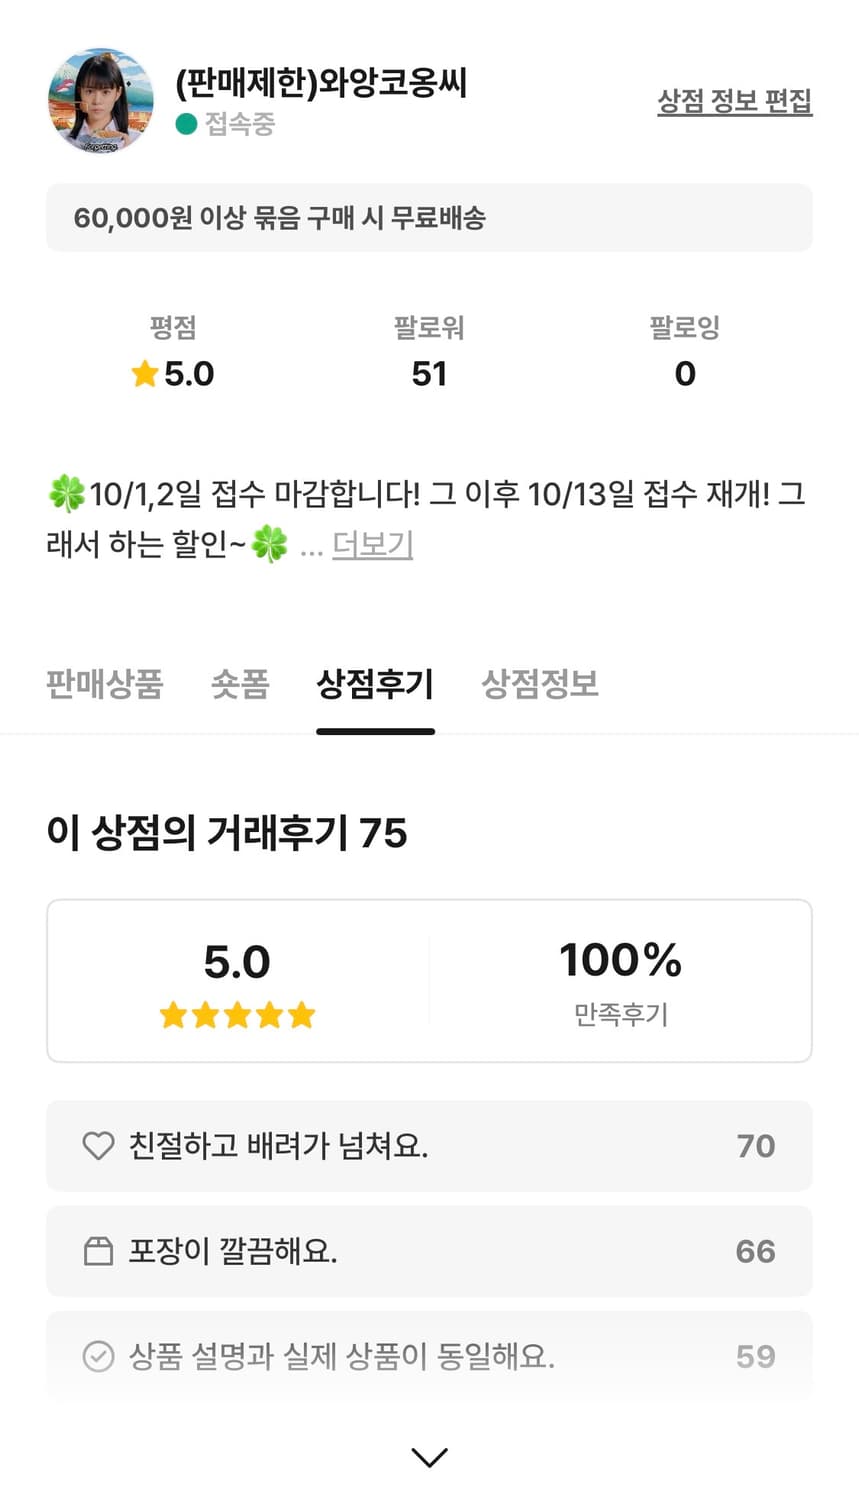Viewport: 859px width, 1500px height.
Task: Click the heart icon for 친절하고 배려가 넘쳐요
Action: pos(98,1146)
